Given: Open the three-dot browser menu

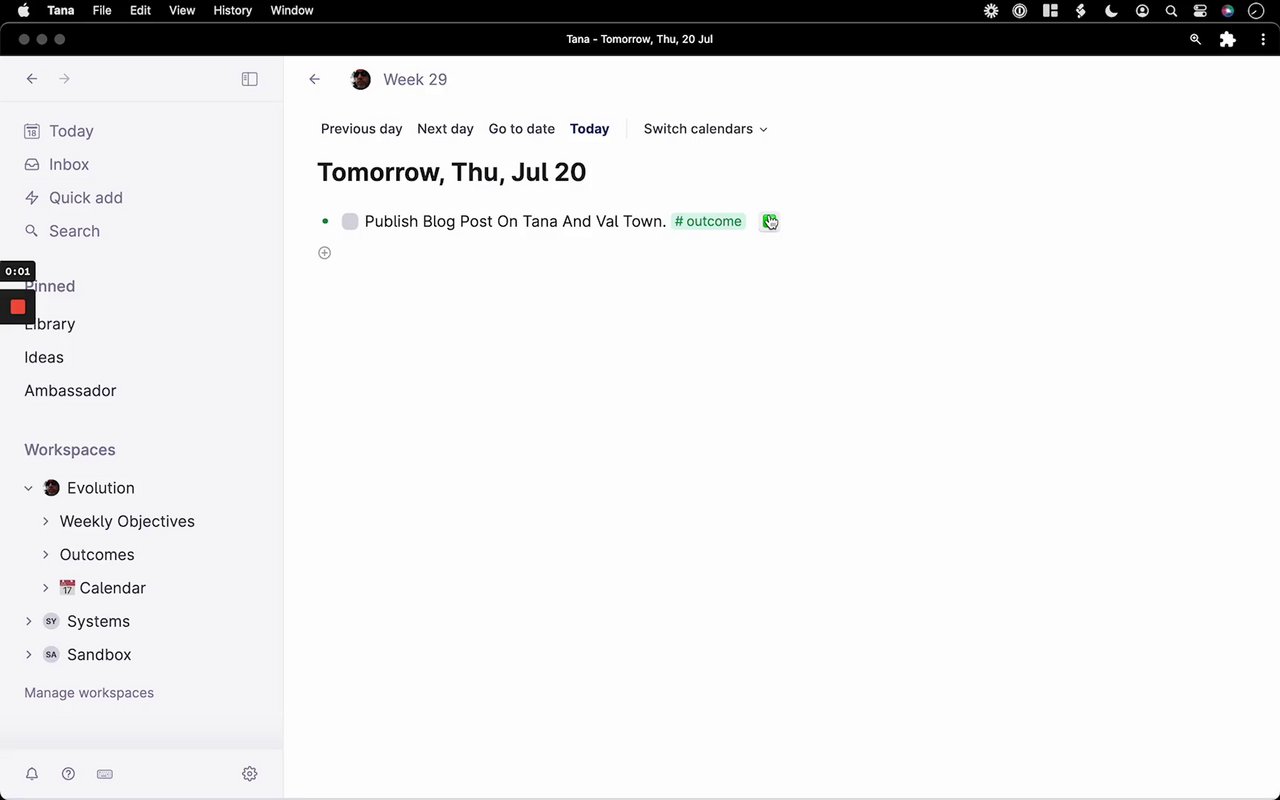Looking at the screenshot, I should point(1263,39).
